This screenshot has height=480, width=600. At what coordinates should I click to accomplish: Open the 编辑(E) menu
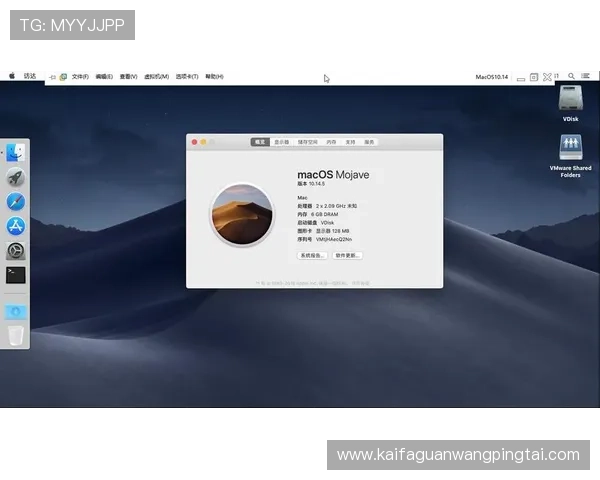pos(104,77)
